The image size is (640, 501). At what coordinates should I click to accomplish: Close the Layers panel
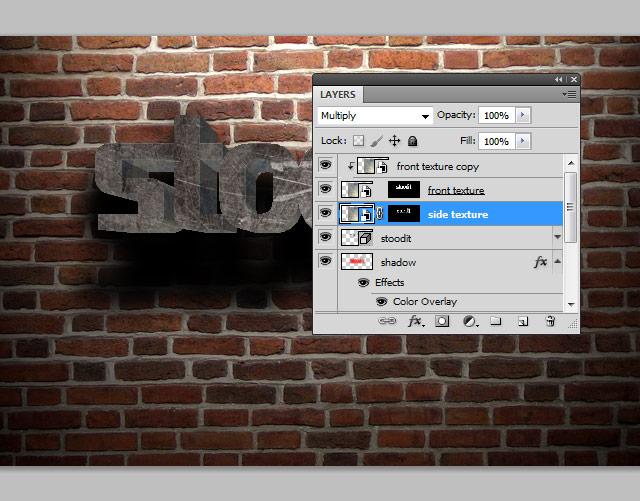574,80
